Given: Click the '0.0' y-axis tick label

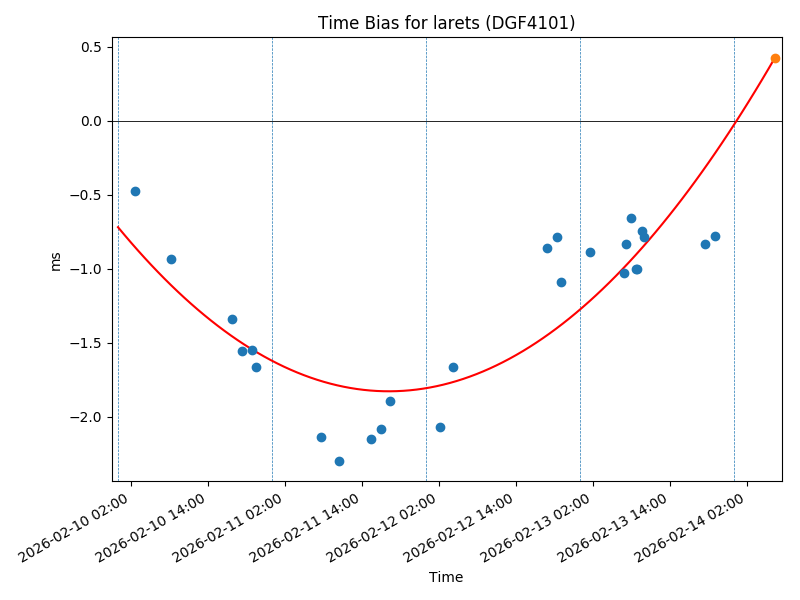Looking at the screenshot, I should 91,121.
